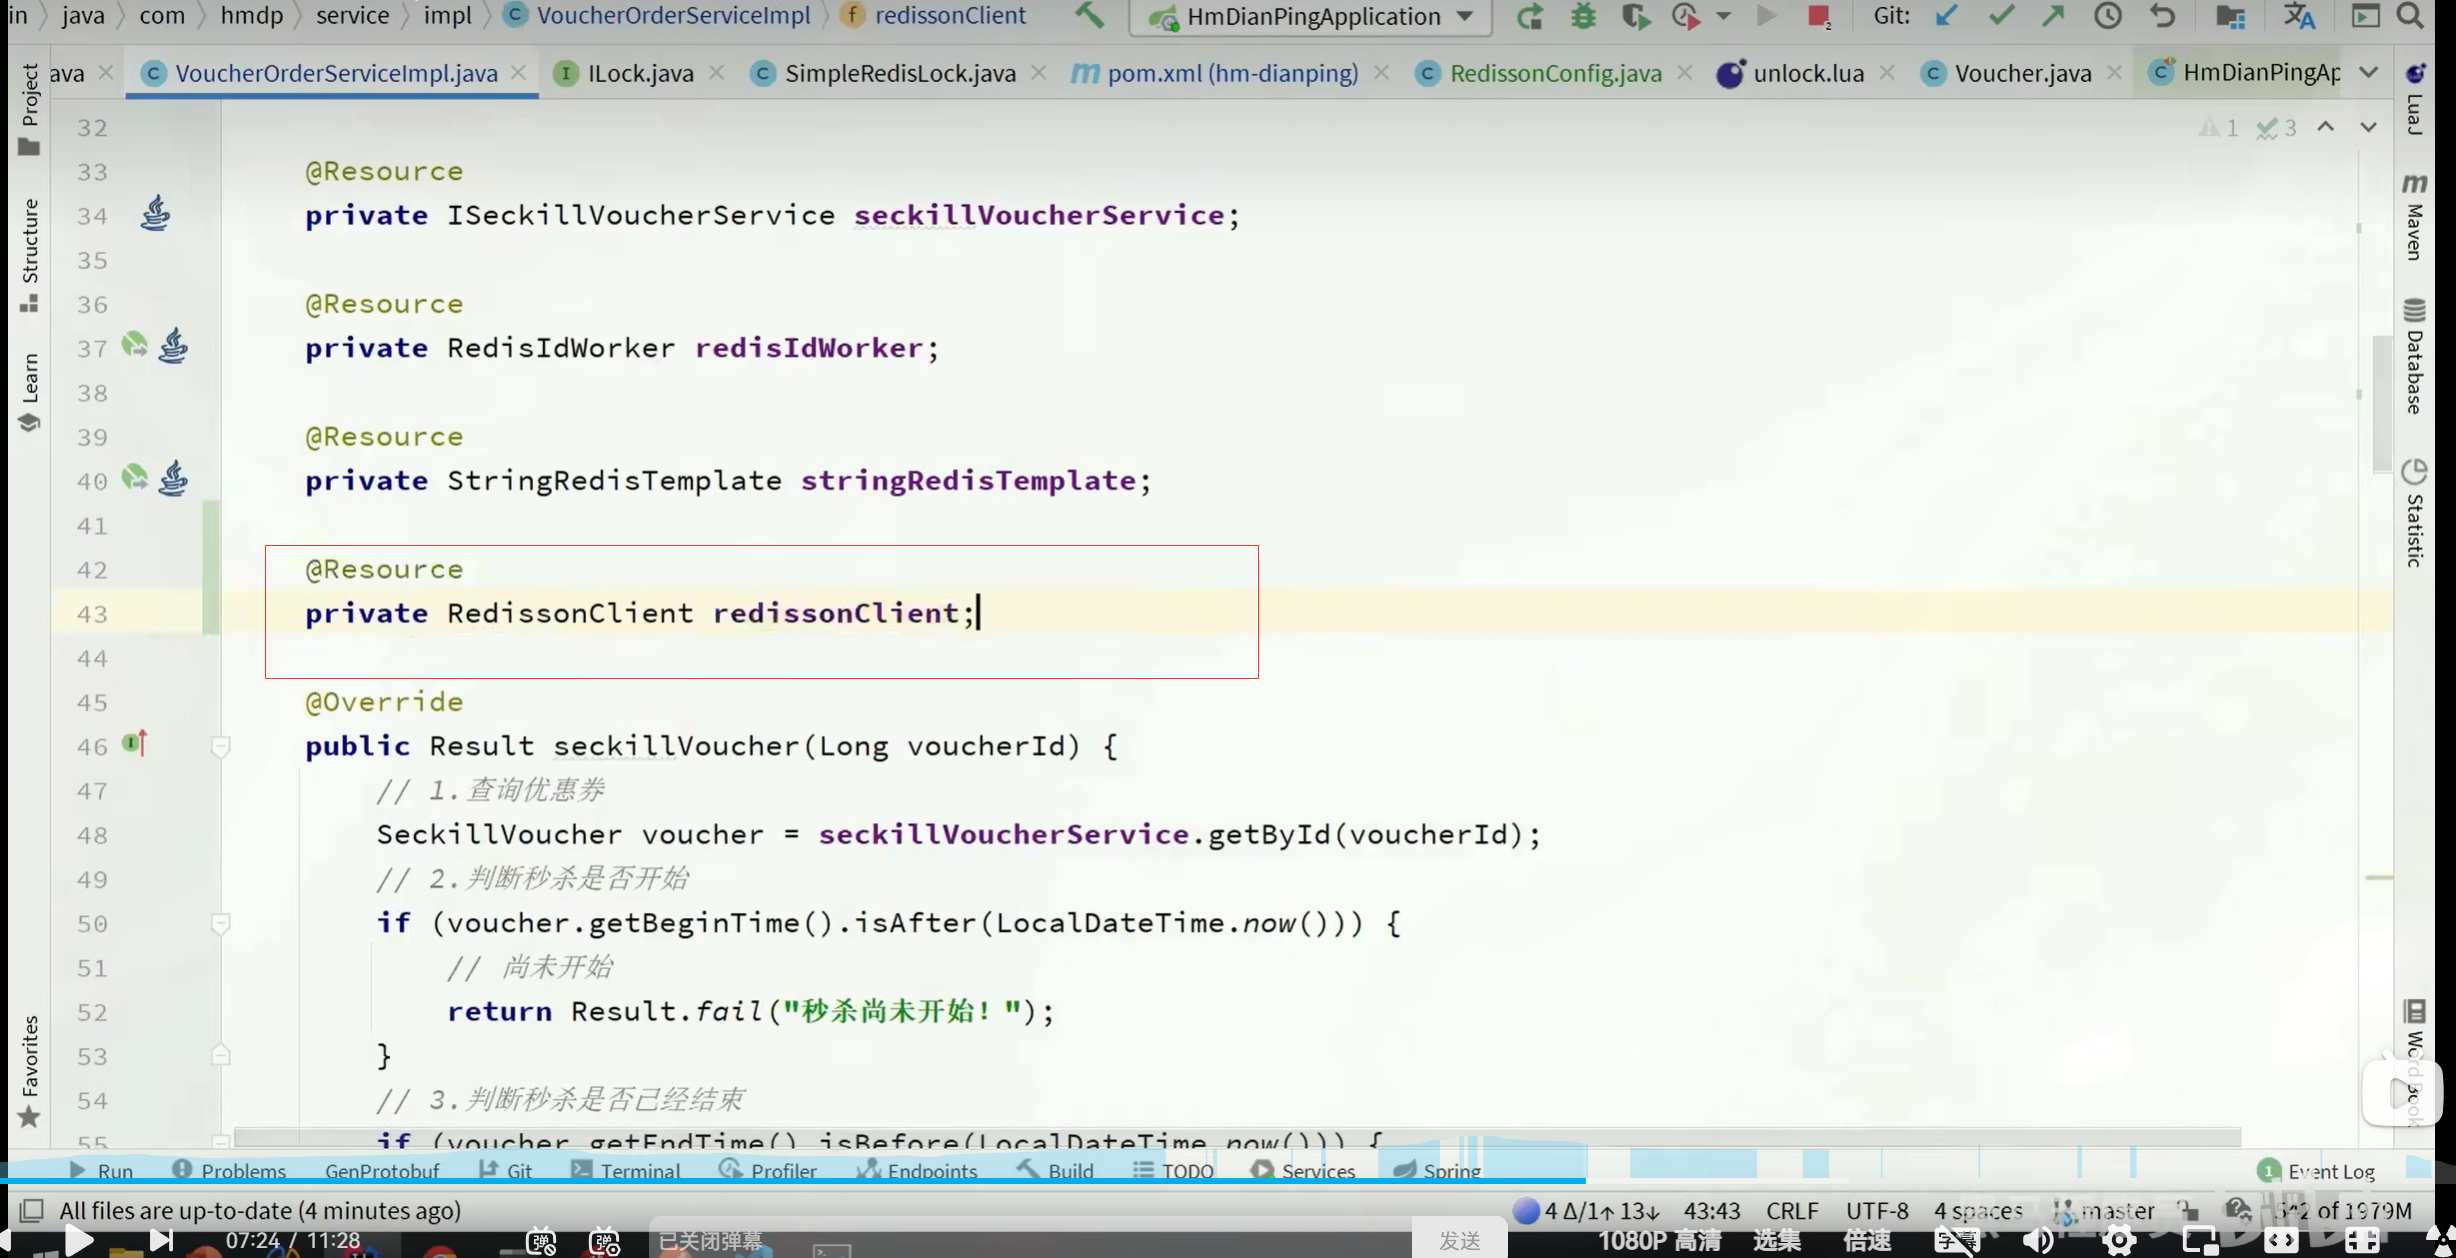Click the Build project hammer icon
This screenshot has height=1258, width=2456.
pyautogui.click(x=1089, y=15)
